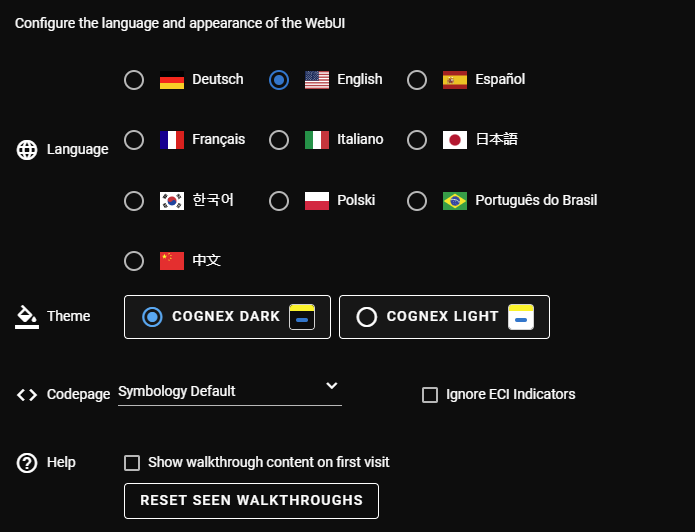The width and height of the screenshot is (695, 532).
Task: Click the Codepage dropdown chevron arrow
Action: click(x=332, y=386)
